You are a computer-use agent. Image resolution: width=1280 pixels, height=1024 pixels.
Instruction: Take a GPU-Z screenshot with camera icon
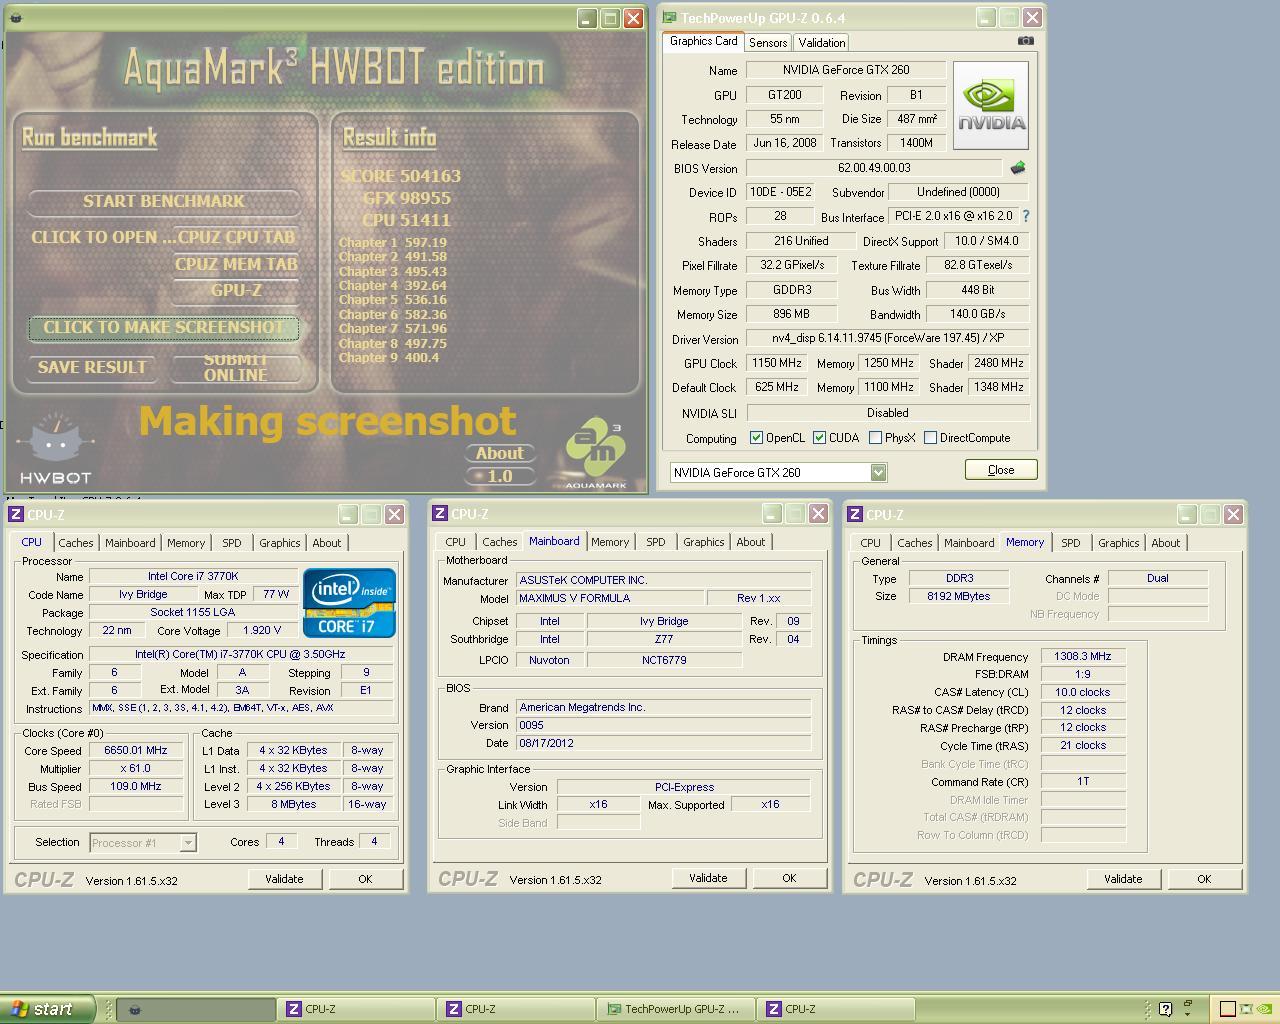tap(1025, 41)
